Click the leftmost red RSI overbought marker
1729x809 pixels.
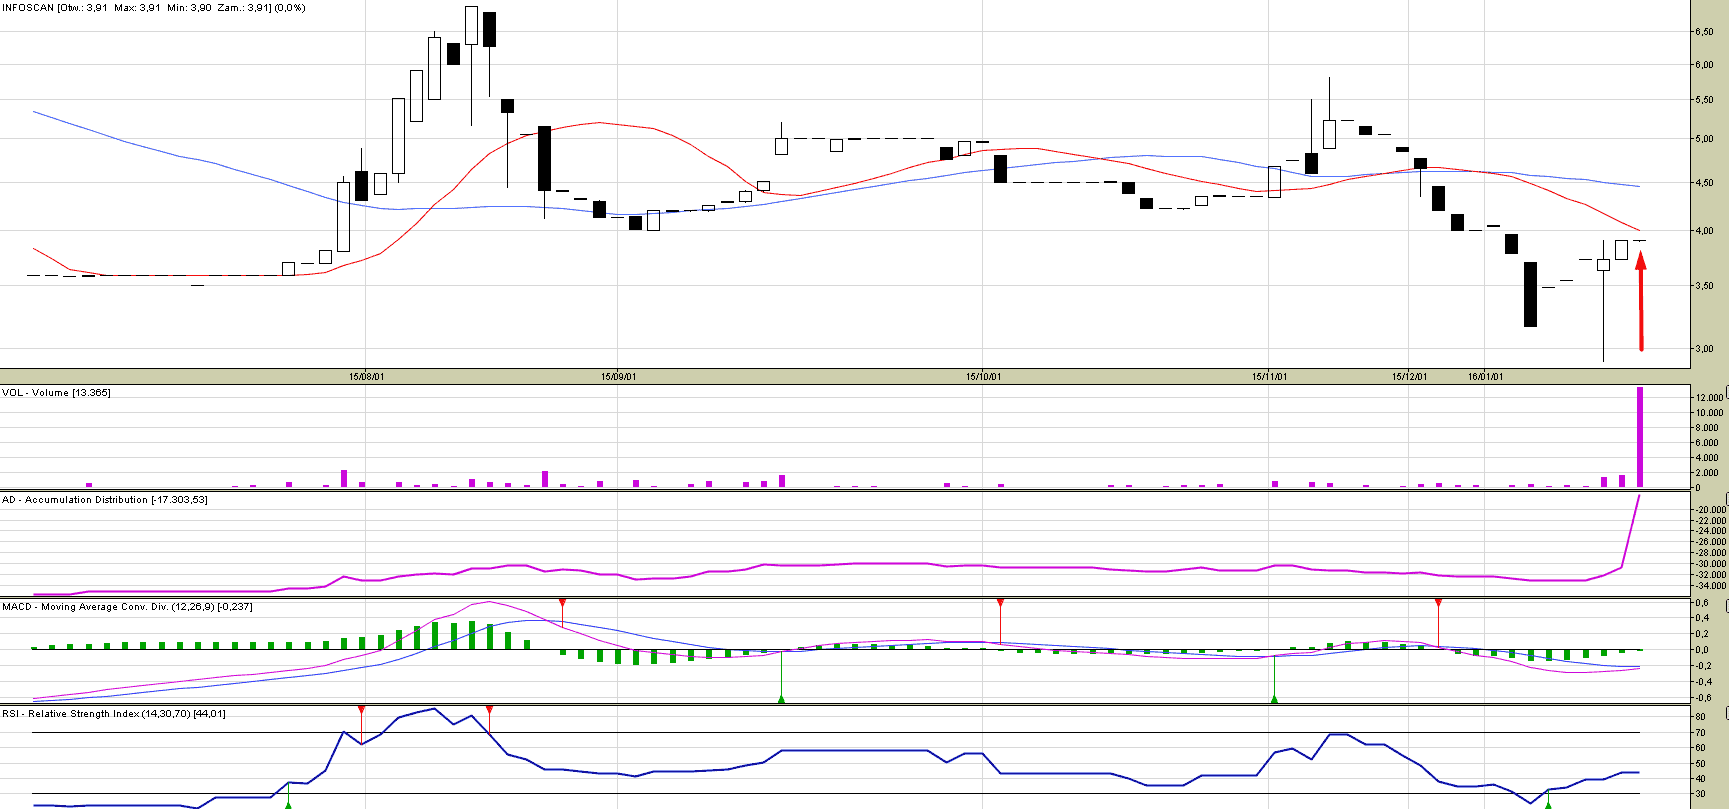[361, 710]
